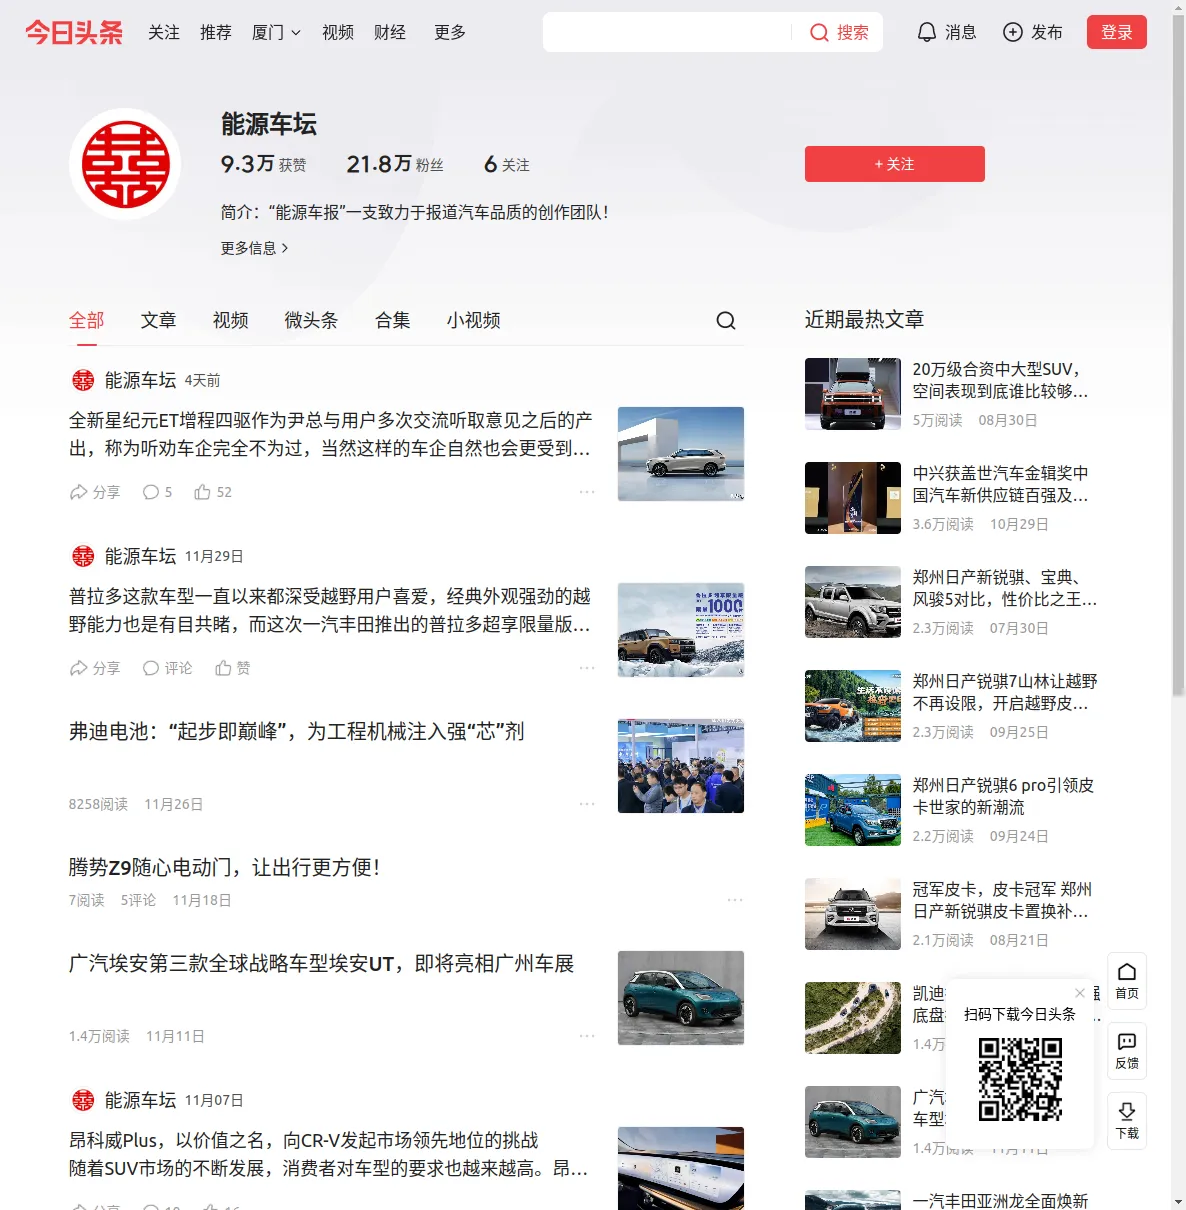Open the 关注 navigation item
The height and width of the screenshot is (1210, 1186).
[164, 32]
